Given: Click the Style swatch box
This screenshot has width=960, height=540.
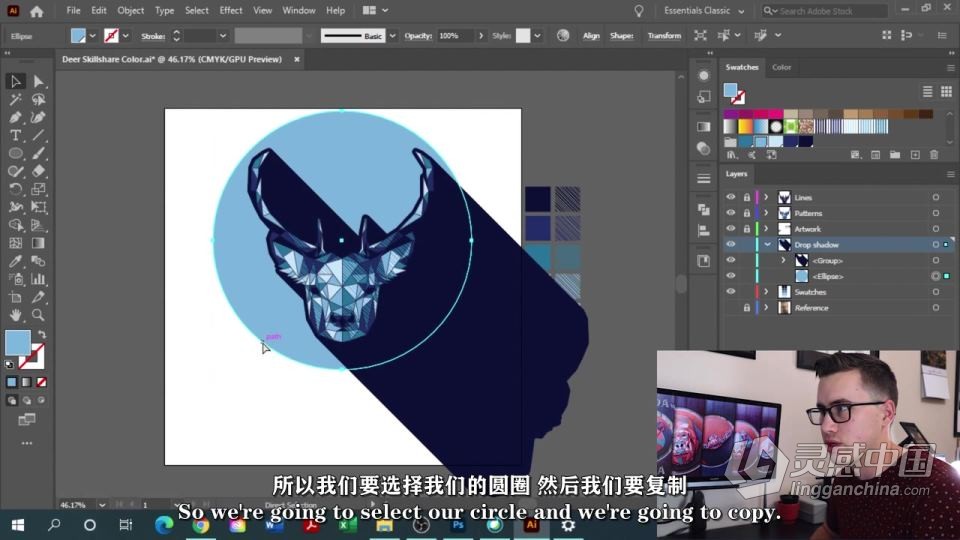Looking at the screenshot, I should click(x=523, y=36).
